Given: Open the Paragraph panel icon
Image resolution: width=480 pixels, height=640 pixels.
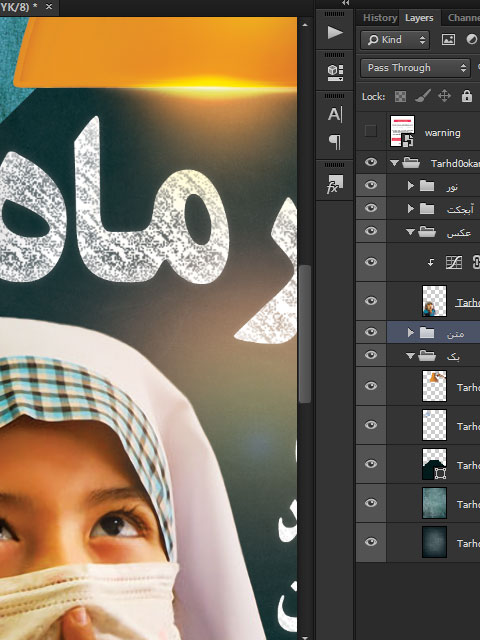Looking at the screenshot, I should pyautogui.click(x=335, y=142).
